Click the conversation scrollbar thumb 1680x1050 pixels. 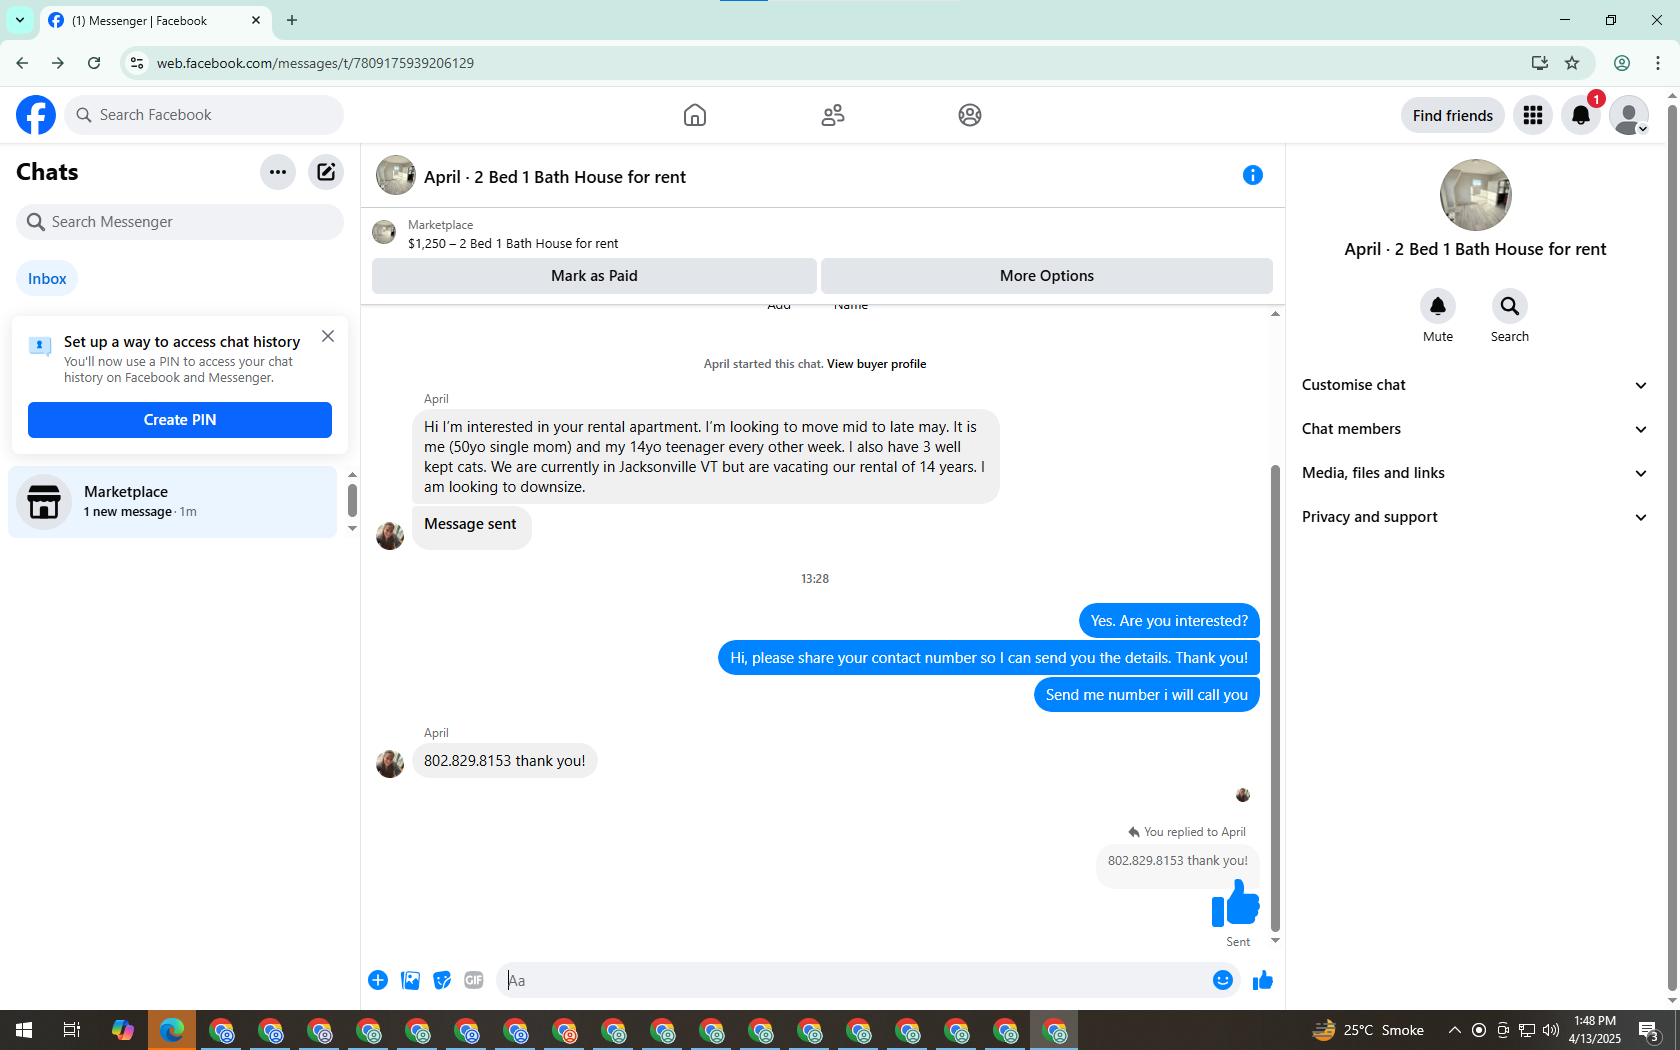(x=1275, y=698)
